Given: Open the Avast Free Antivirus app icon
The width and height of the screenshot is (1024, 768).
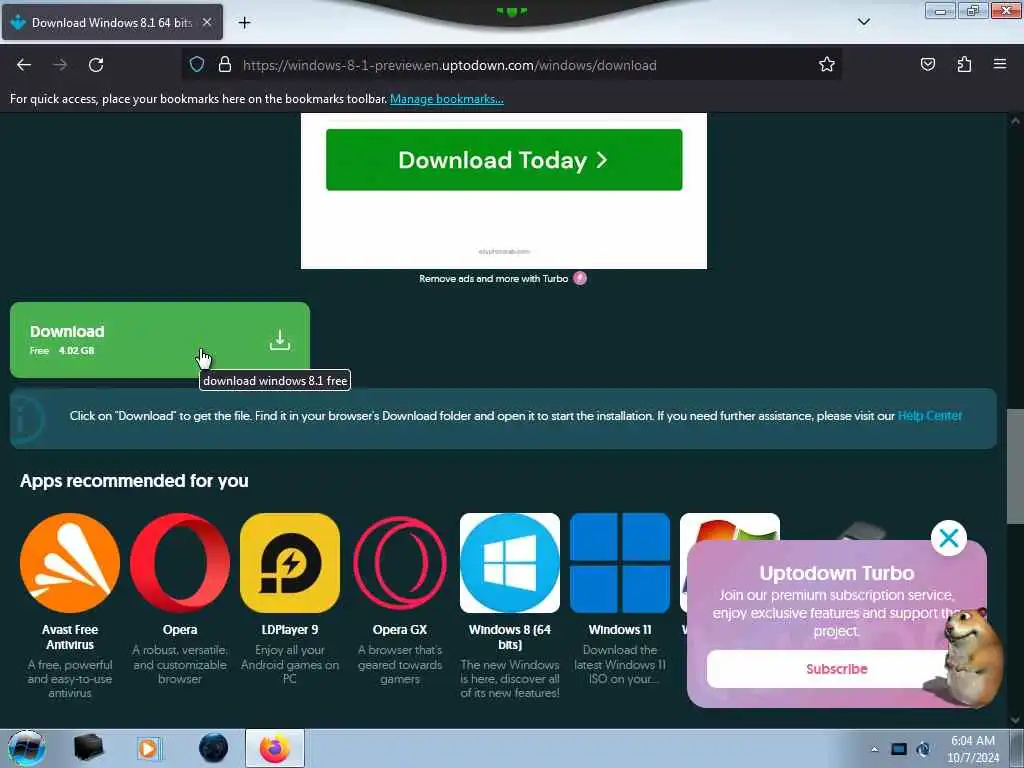Looking at the screenshot, I should coord(70,563).
